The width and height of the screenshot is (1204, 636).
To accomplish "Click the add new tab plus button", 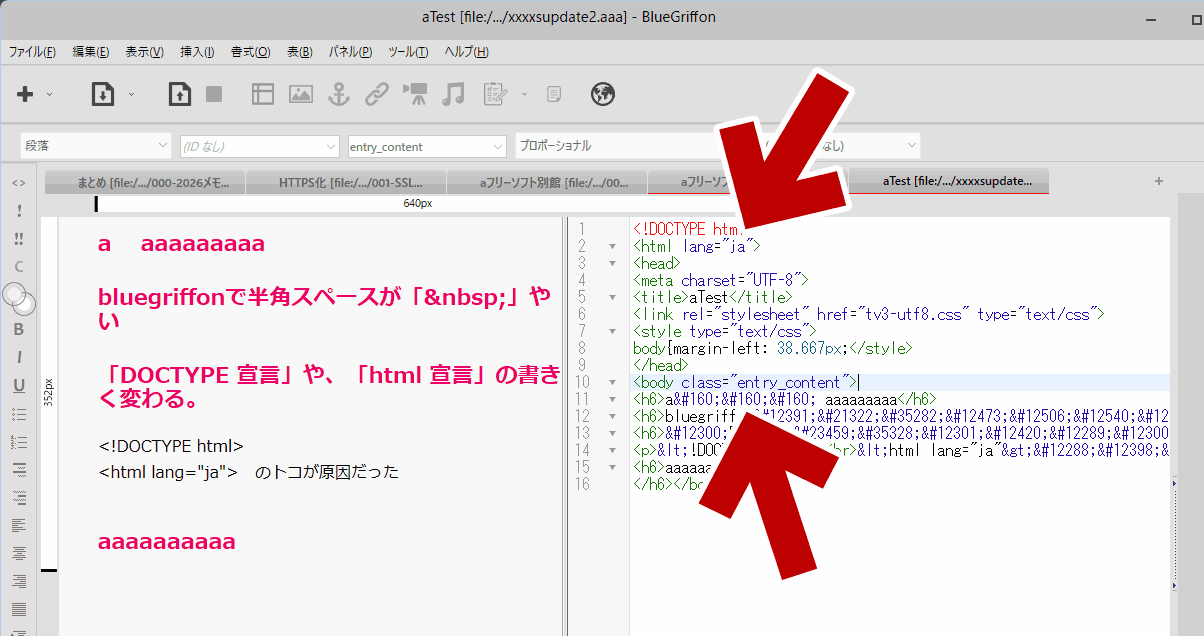I will point(1159,181).
